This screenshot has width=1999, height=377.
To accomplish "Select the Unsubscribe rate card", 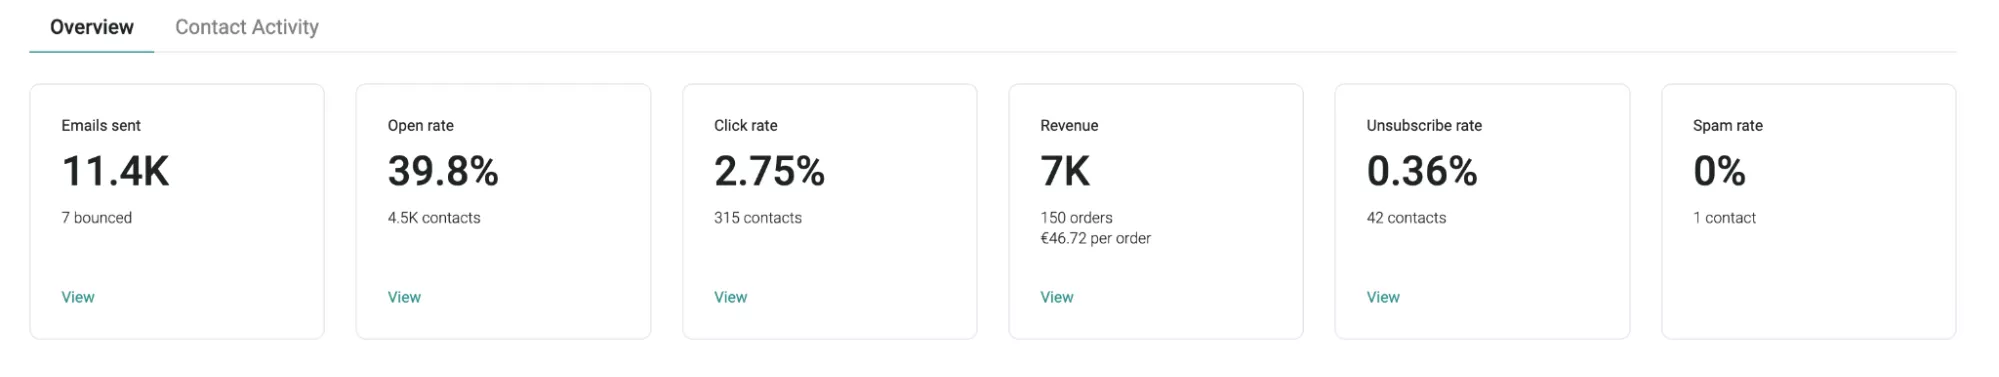I will tap(1483, 211).
